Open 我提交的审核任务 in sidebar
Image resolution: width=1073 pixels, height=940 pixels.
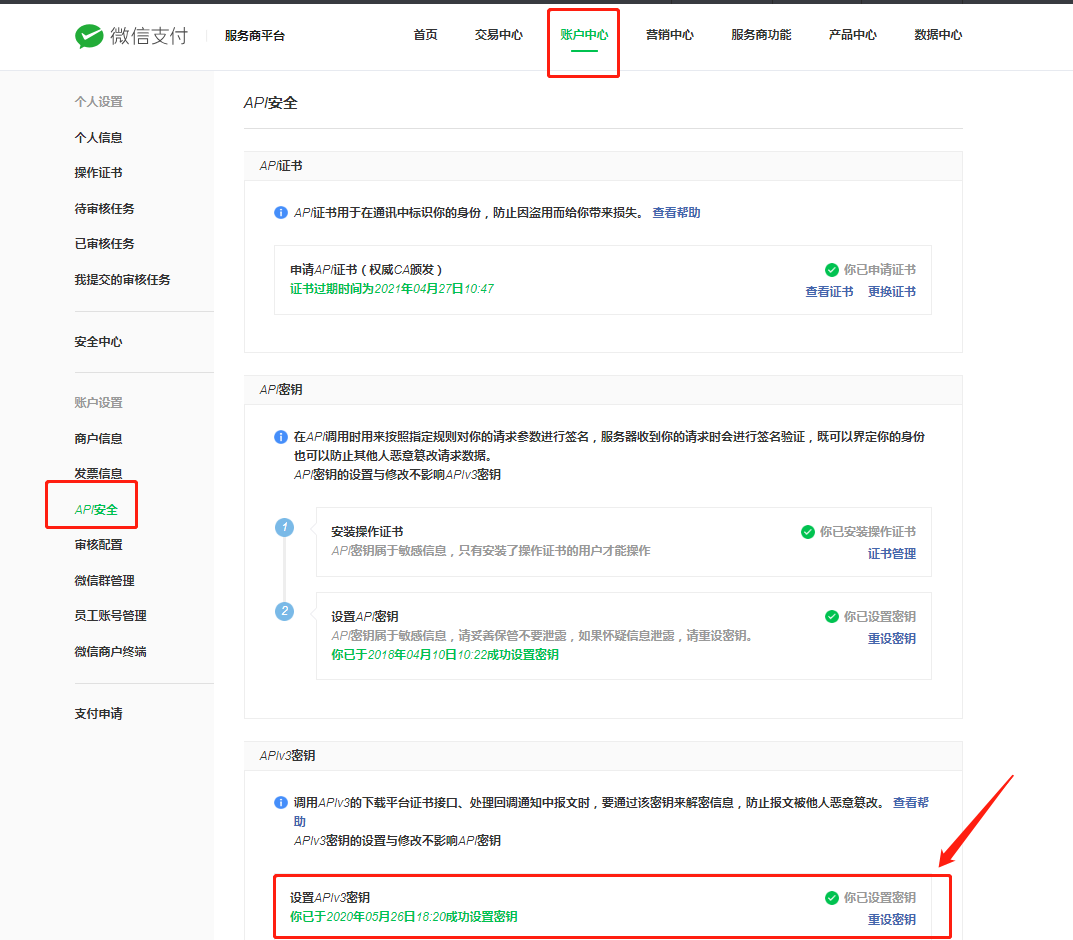122,279
